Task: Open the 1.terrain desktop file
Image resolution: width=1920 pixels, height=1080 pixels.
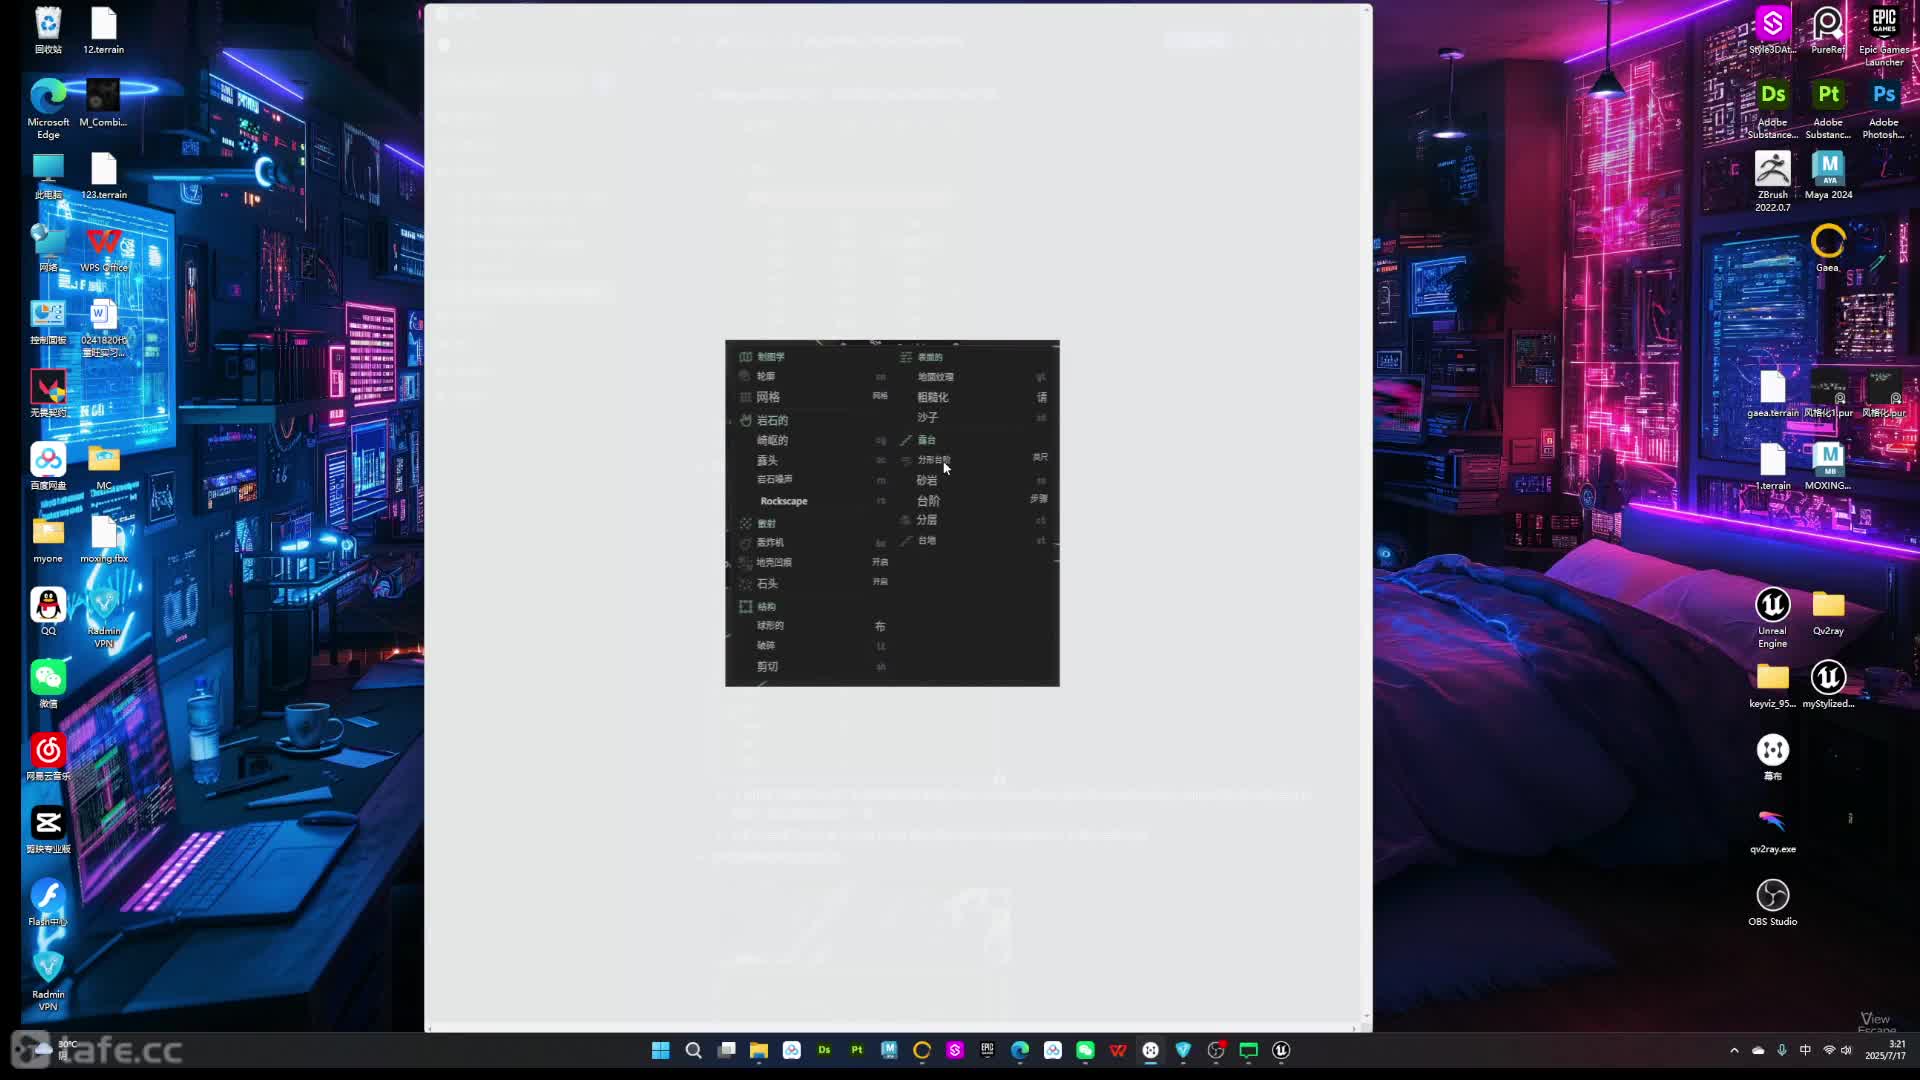Action: click(x=1773, y=467)
